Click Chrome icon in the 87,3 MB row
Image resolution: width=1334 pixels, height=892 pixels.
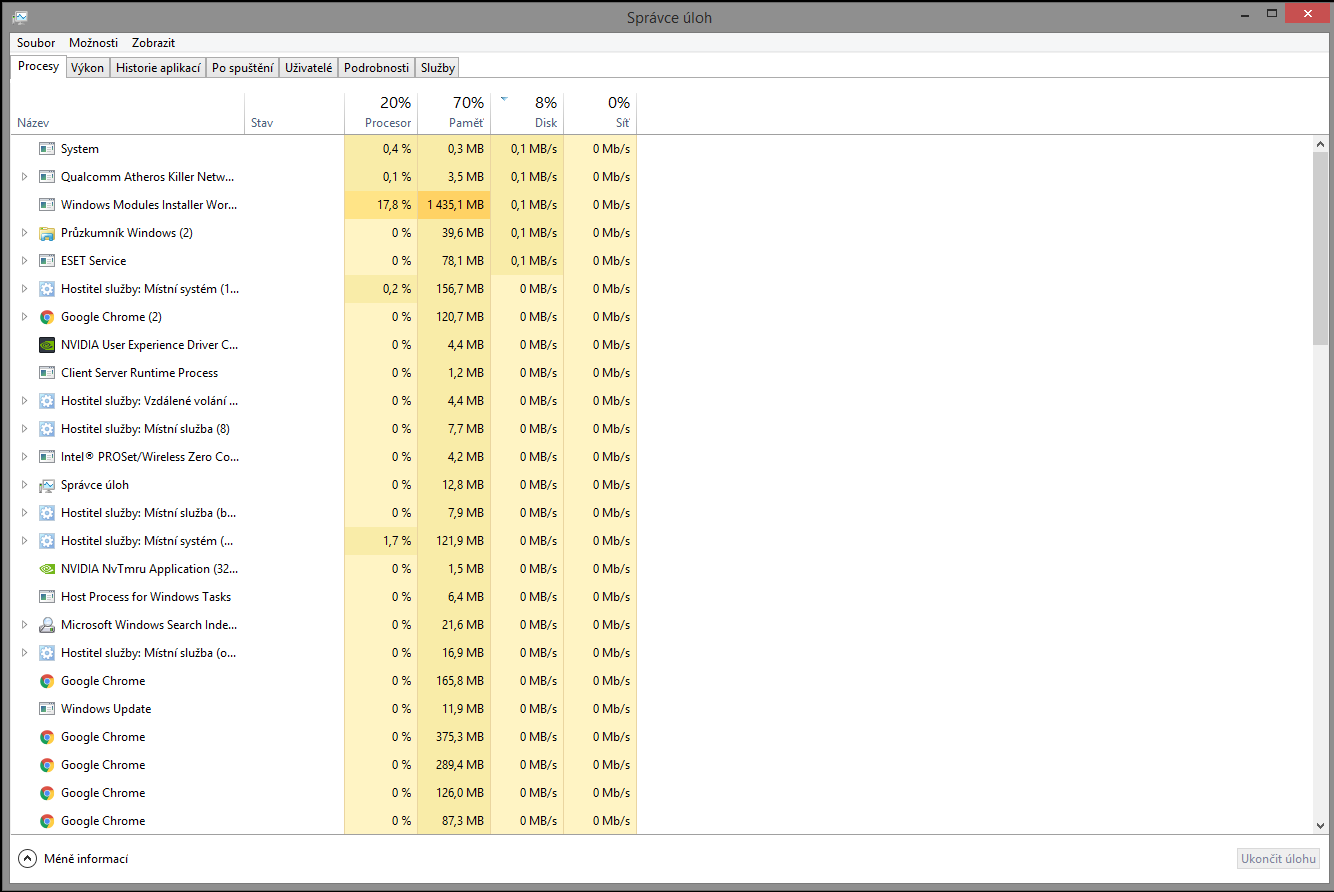tap(46, 821)
